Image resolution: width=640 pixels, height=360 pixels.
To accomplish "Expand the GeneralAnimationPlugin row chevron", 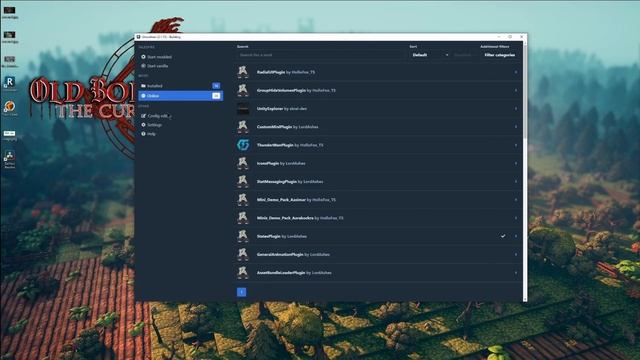I will (x=516, y=254).
